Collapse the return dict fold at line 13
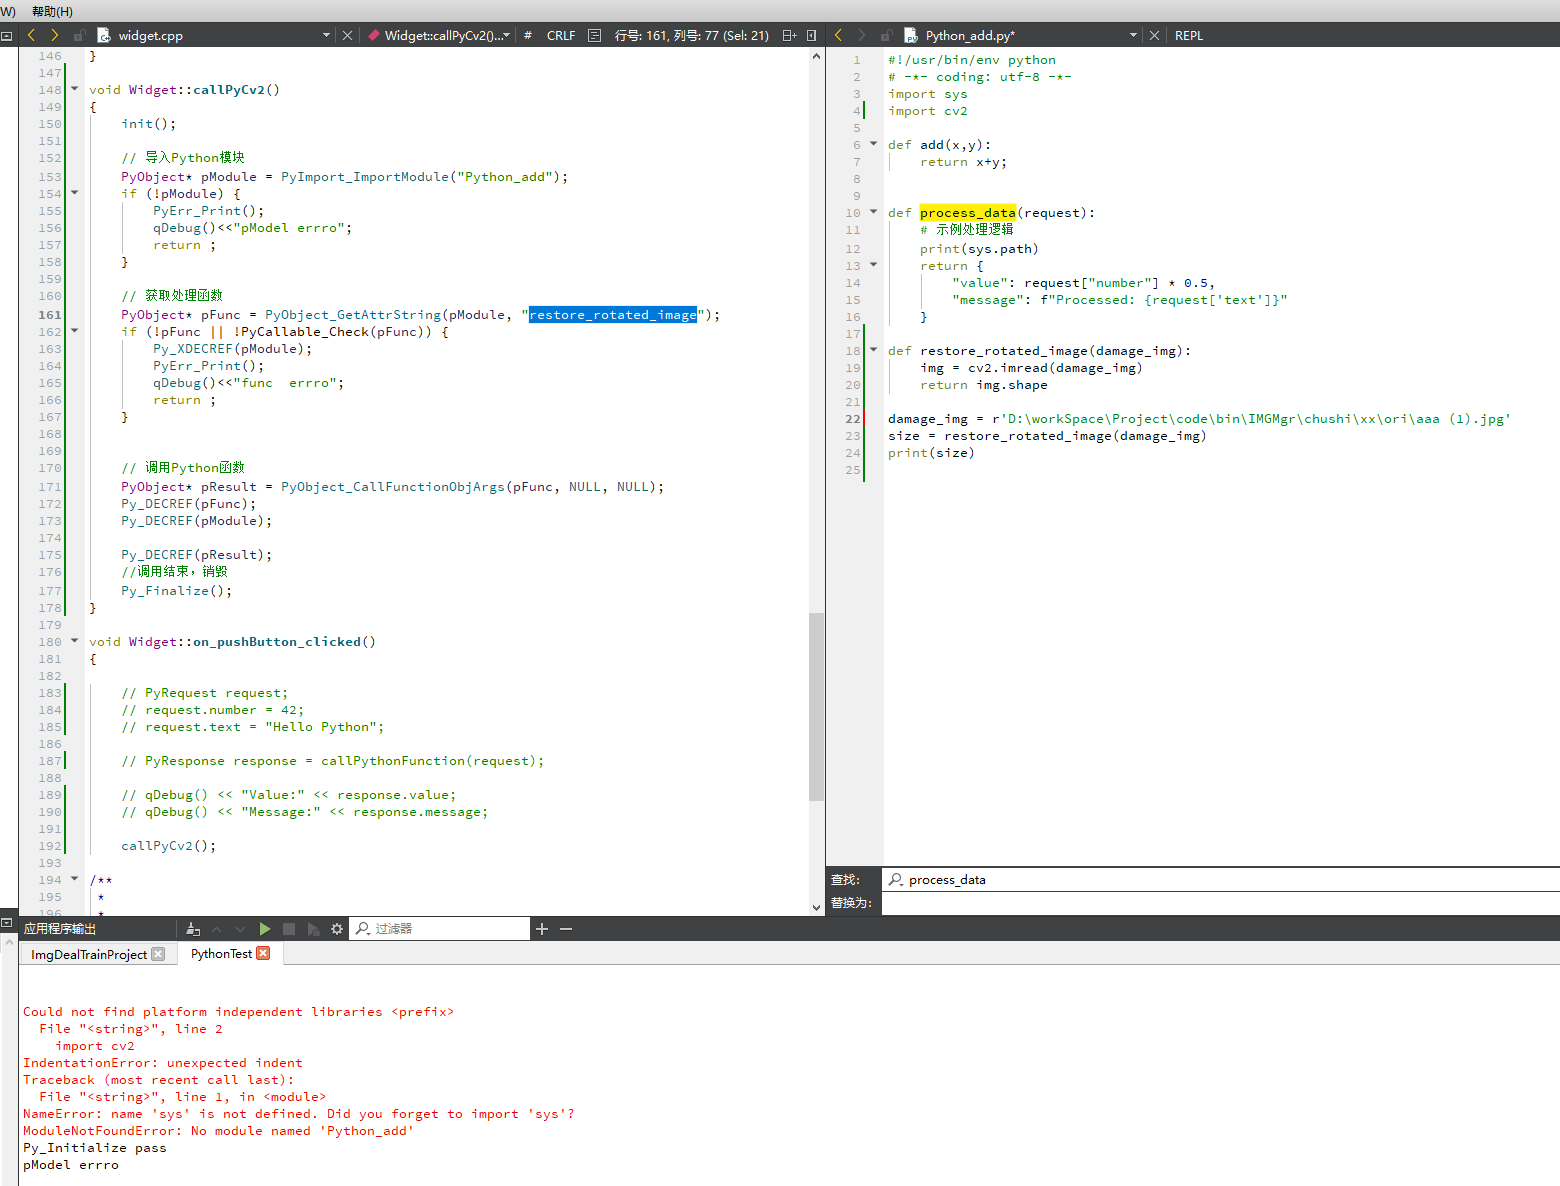This screenshot has width=1560, height=1186. 873,264
